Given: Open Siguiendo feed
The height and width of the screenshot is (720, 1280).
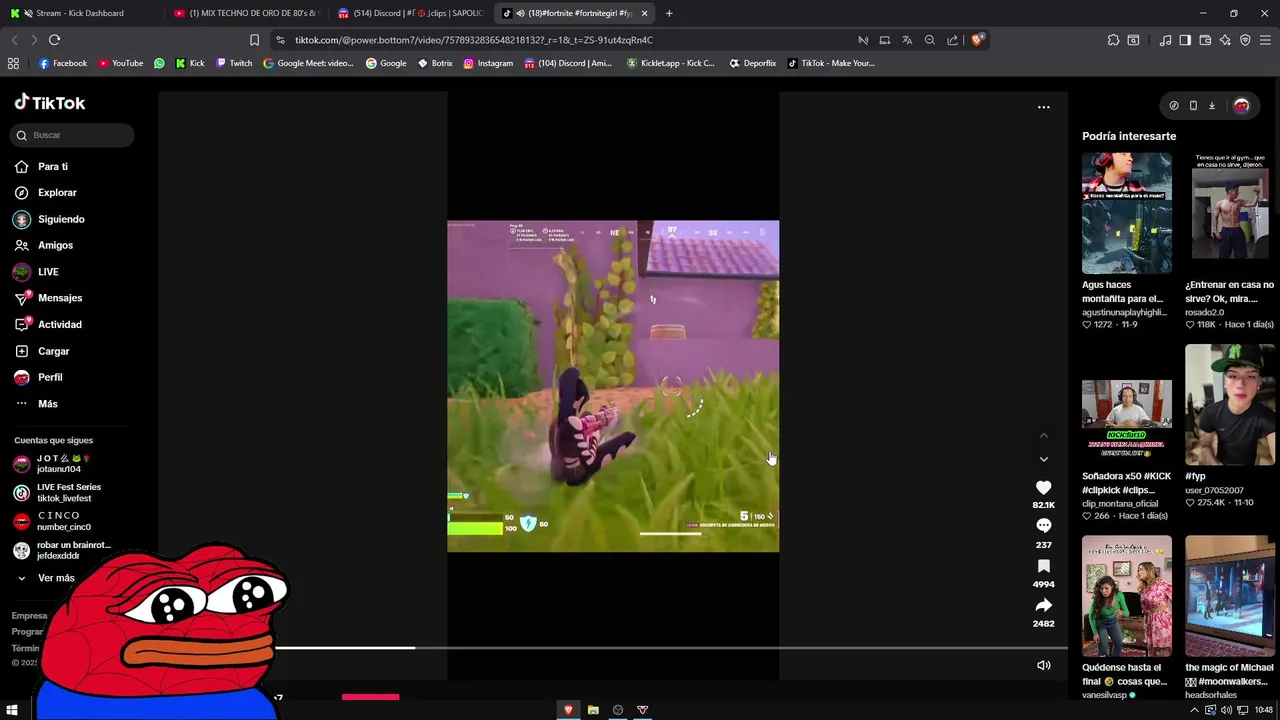Looking at the screenshot, I should (49, 219).
